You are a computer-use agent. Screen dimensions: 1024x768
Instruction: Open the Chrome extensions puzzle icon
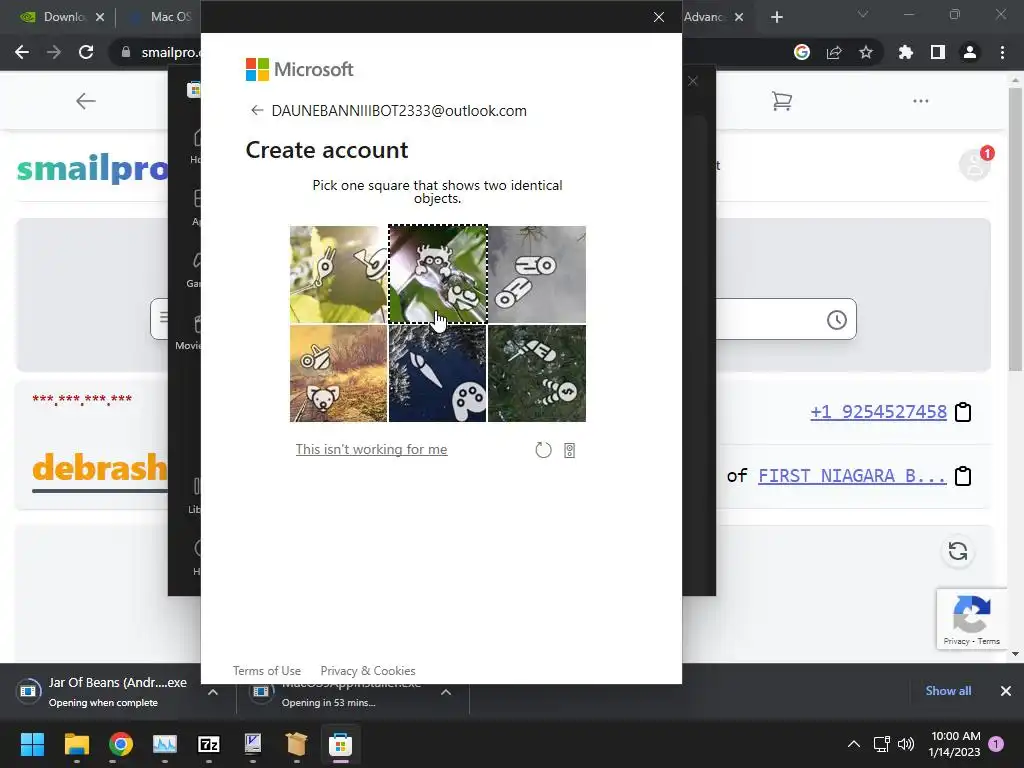pos(905,52)
